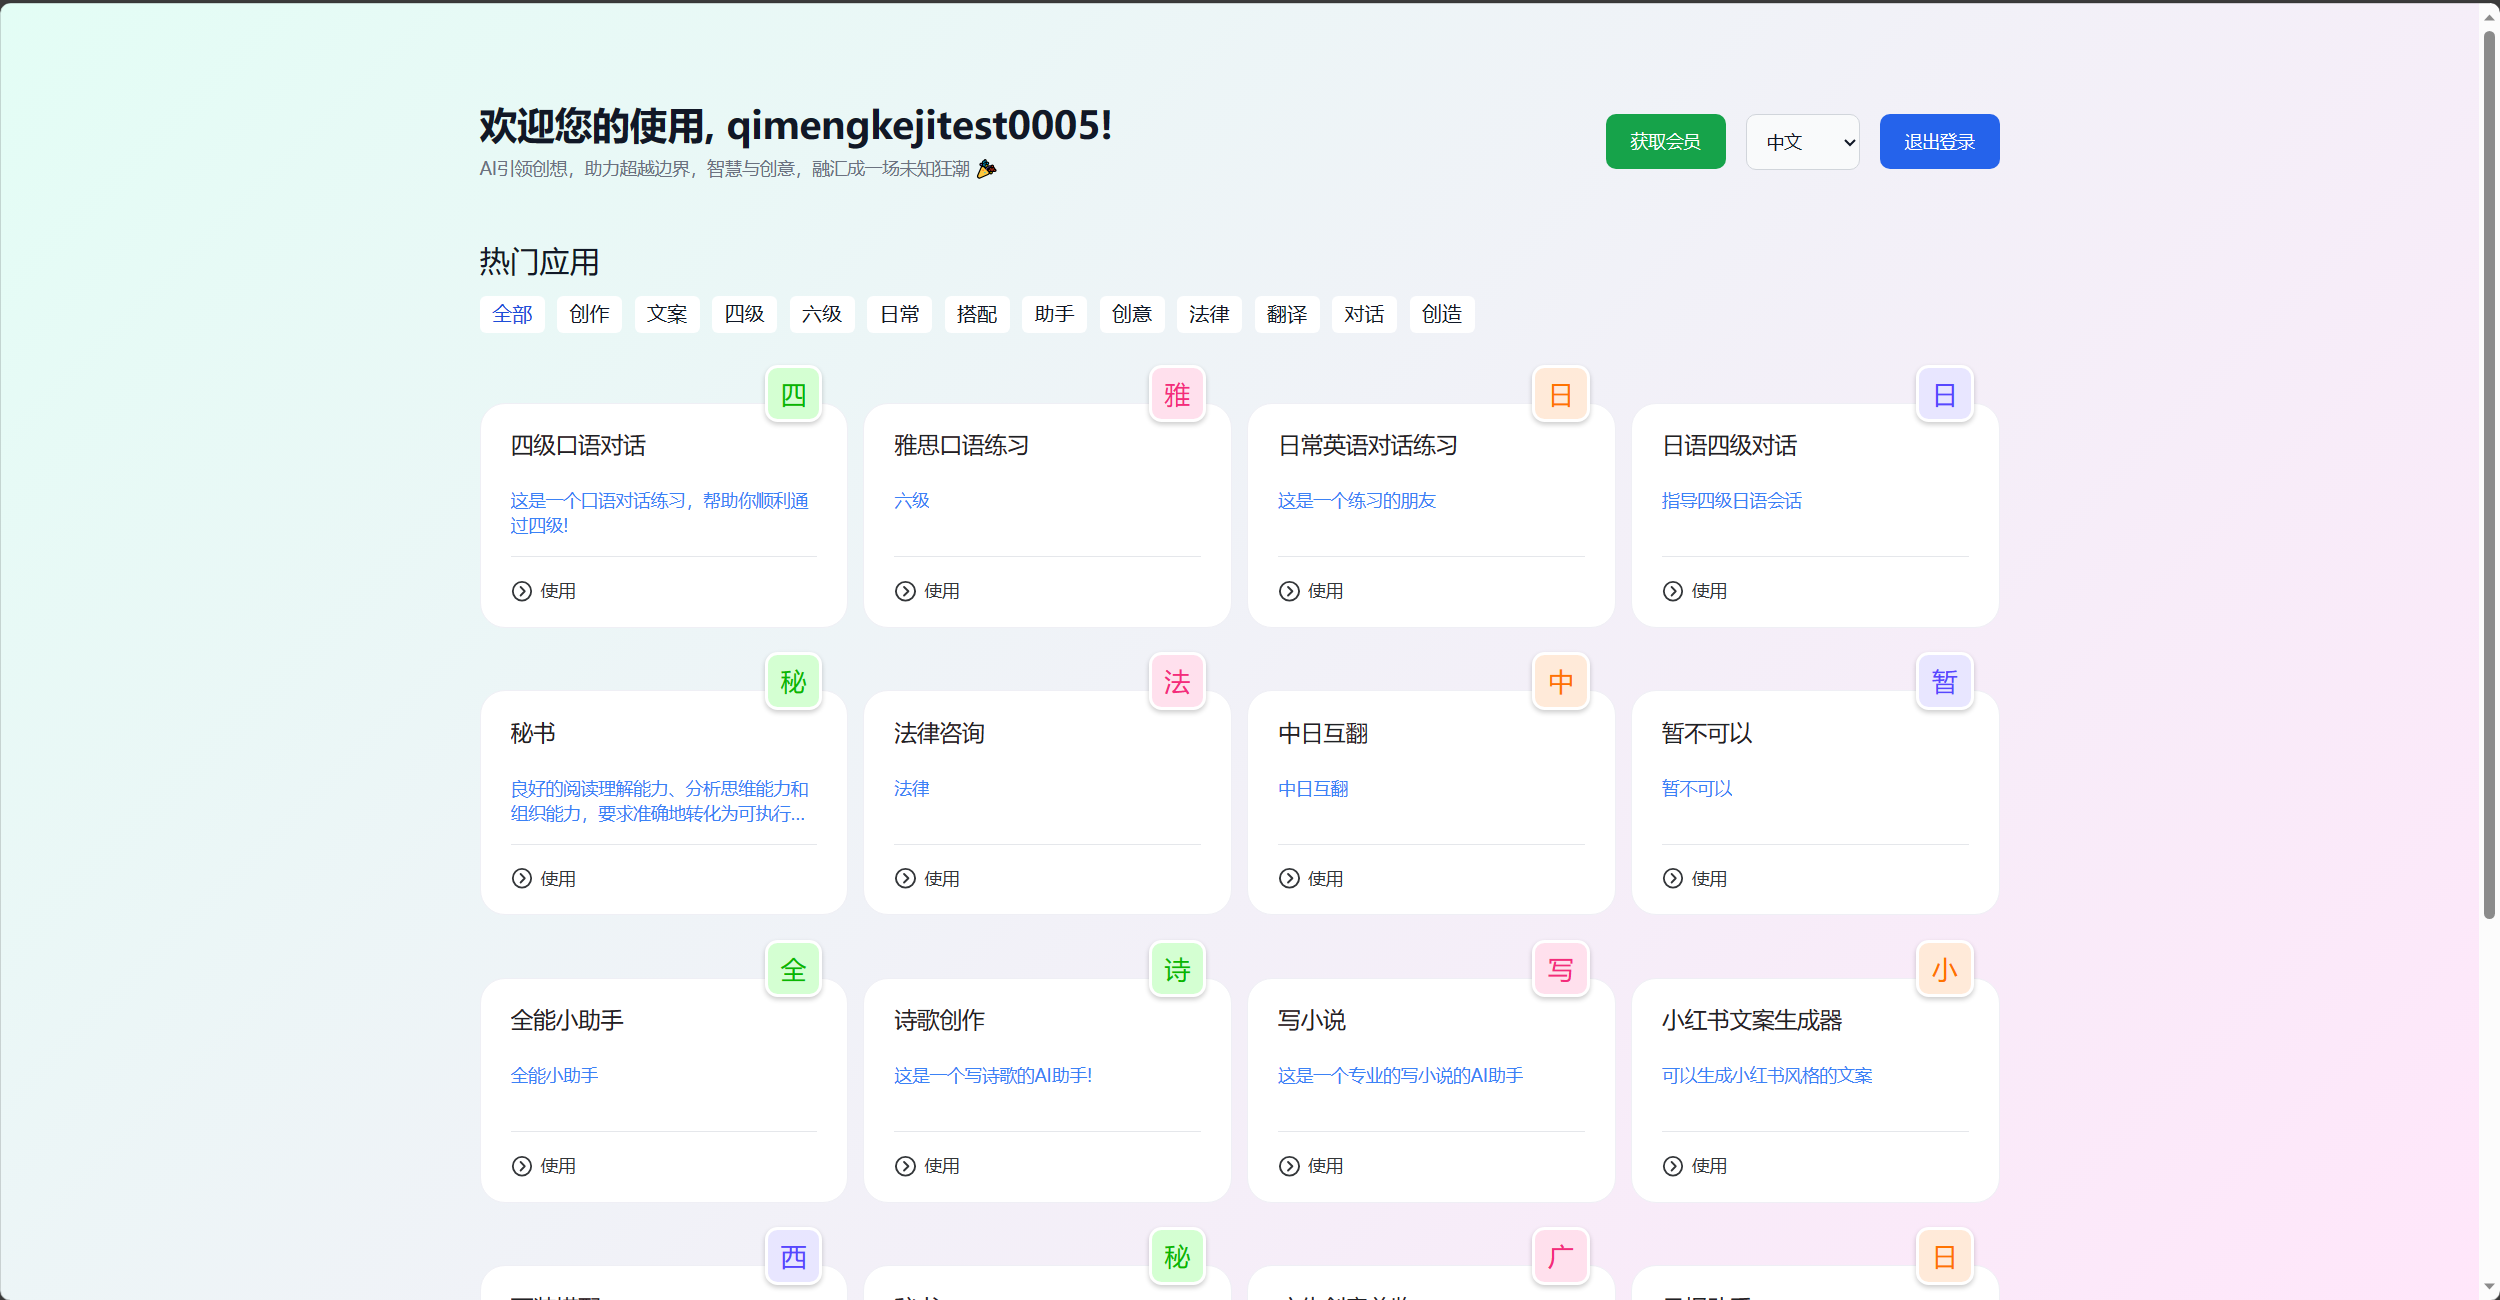Click the green 诗 badge on 诗歌创作
This screenshot has width=2500, height=1300.
(x=1177, y=969)
